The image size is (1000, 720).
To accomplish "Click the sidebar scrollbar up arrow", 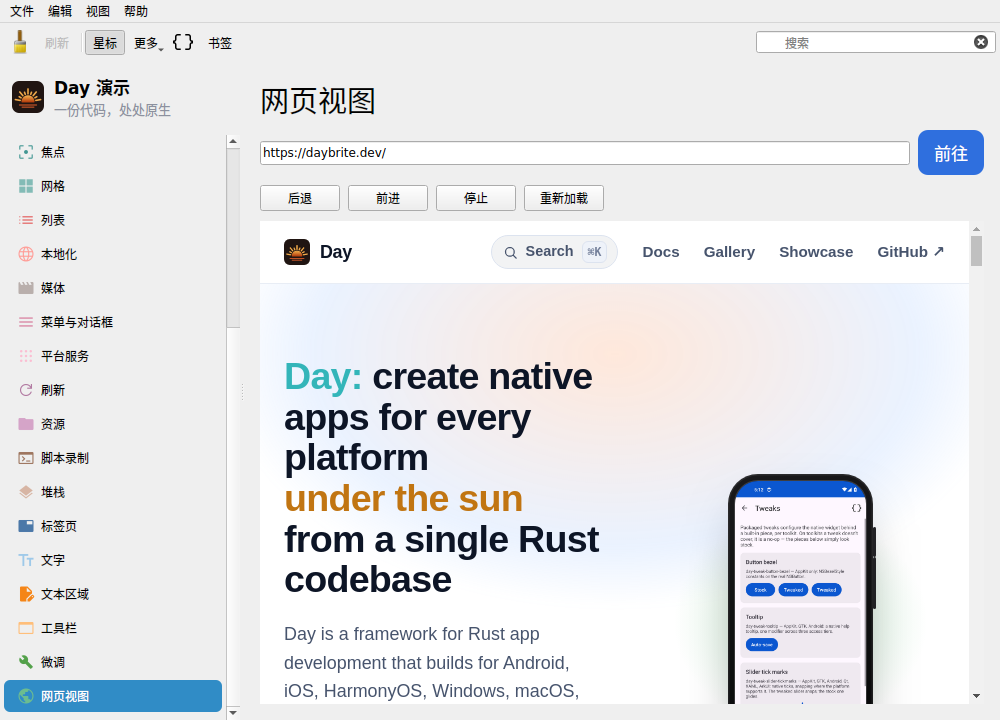I will (233, 142).
